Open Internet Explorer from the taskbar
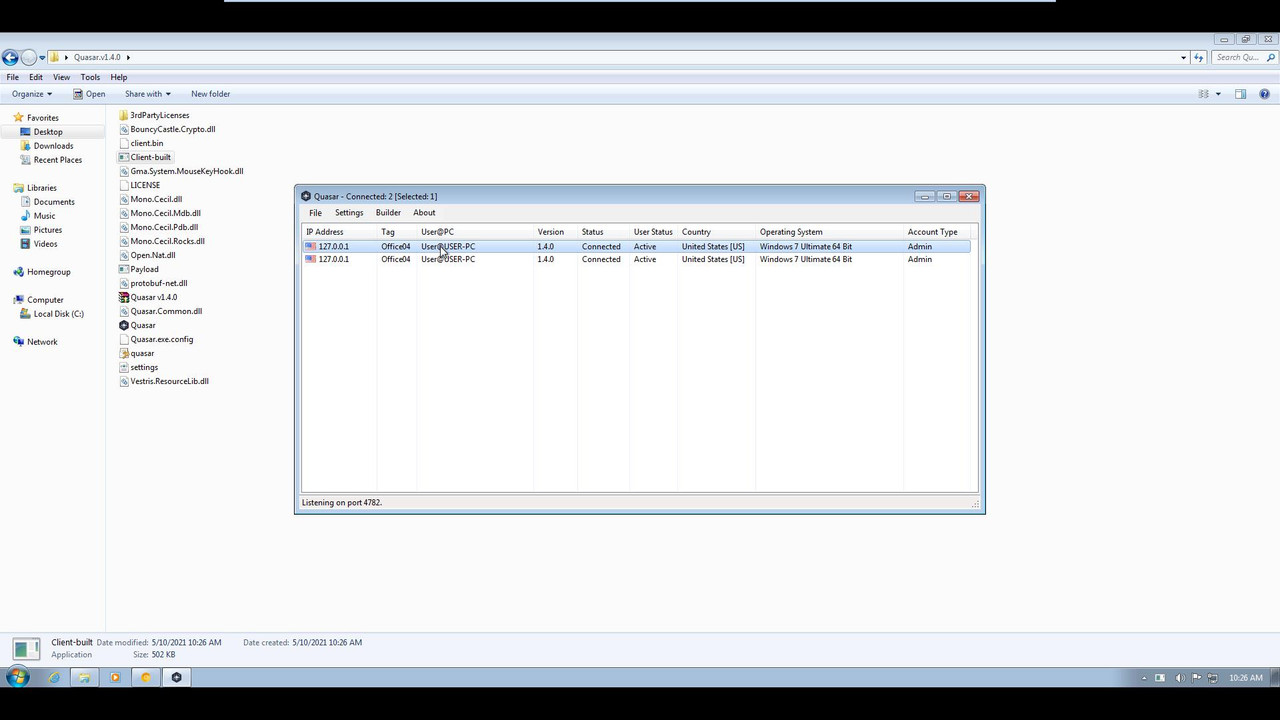 coord(54,677)
